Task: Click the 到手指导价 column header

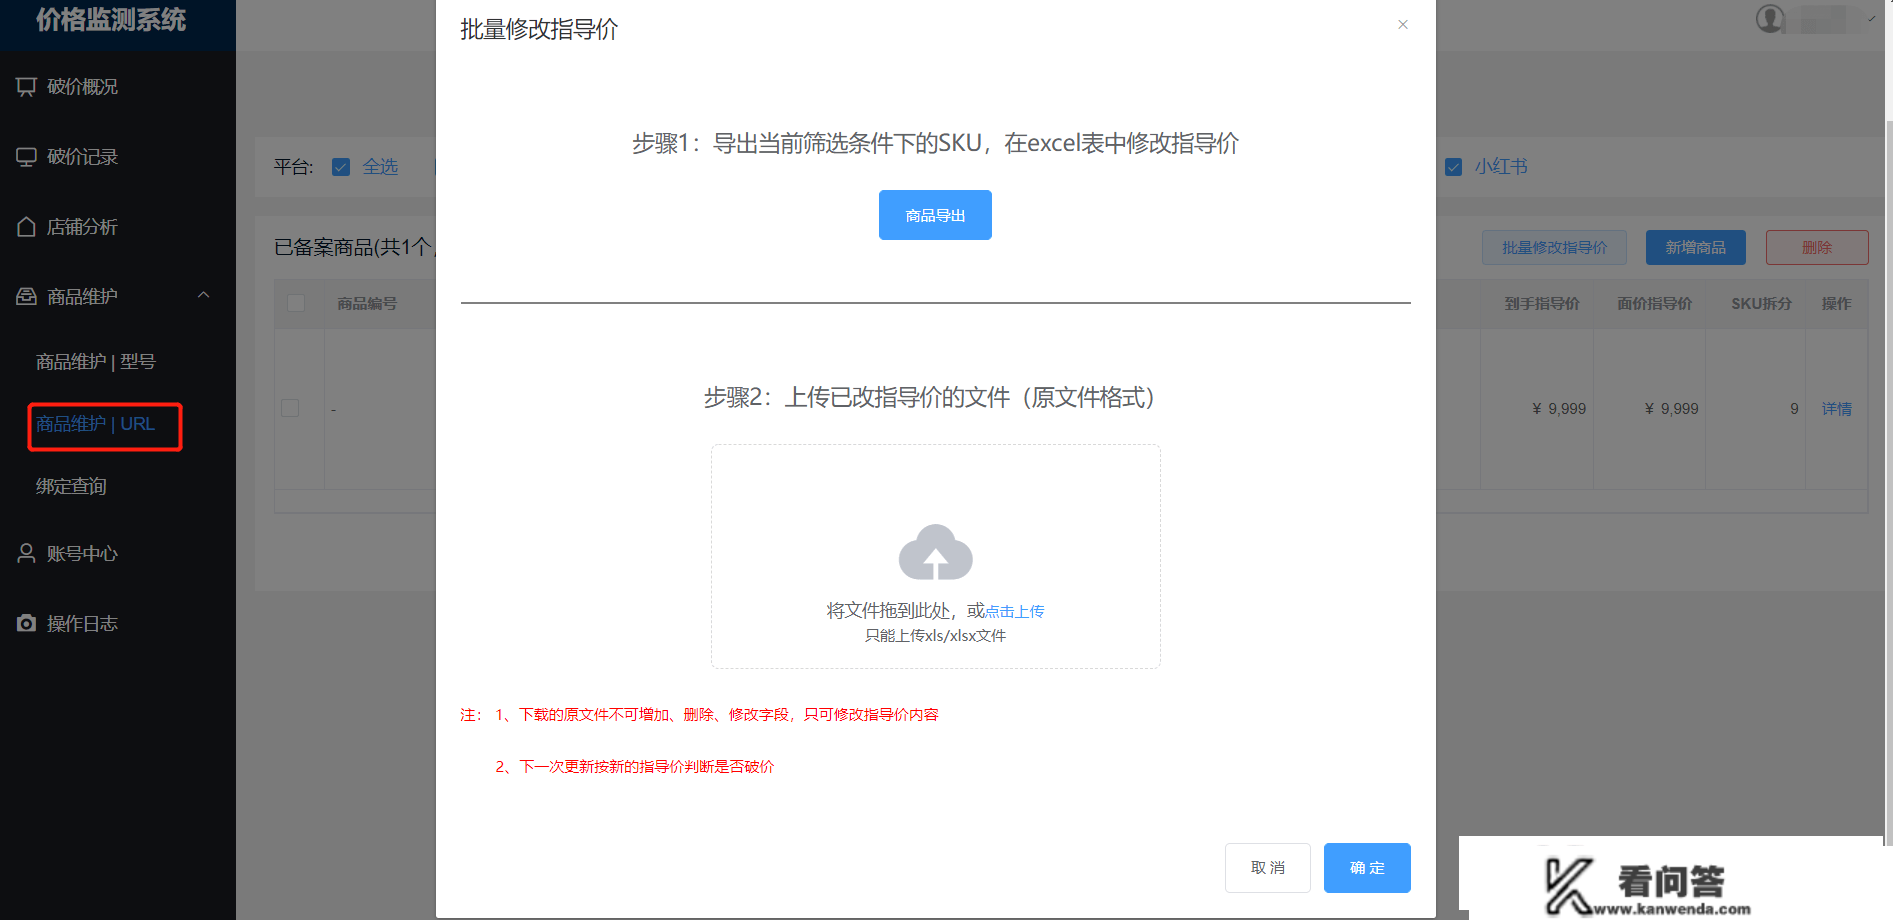Action: [x=1542, y=304]
